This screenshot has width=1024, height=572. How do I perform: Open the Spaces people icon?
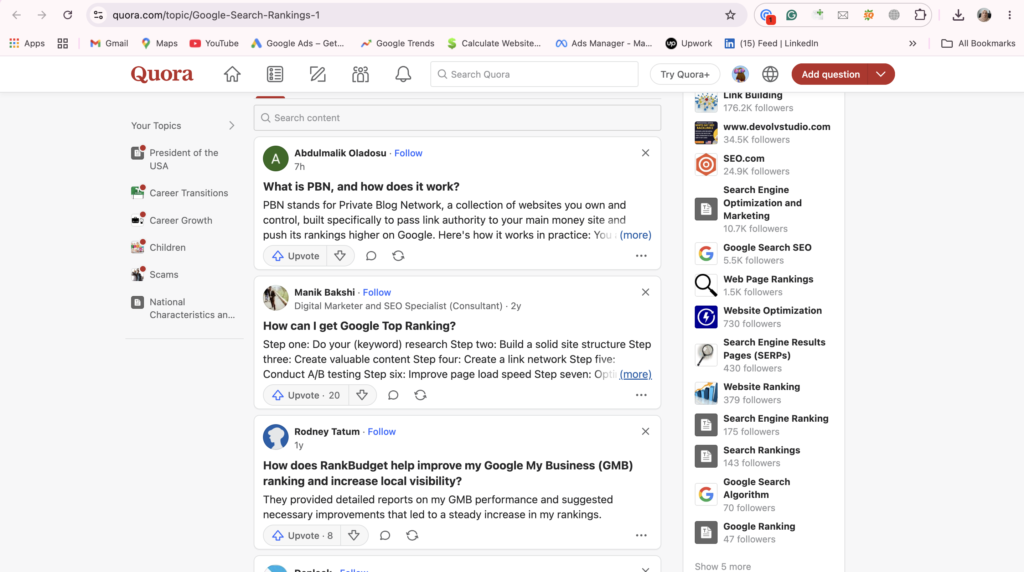click(360, 74)
